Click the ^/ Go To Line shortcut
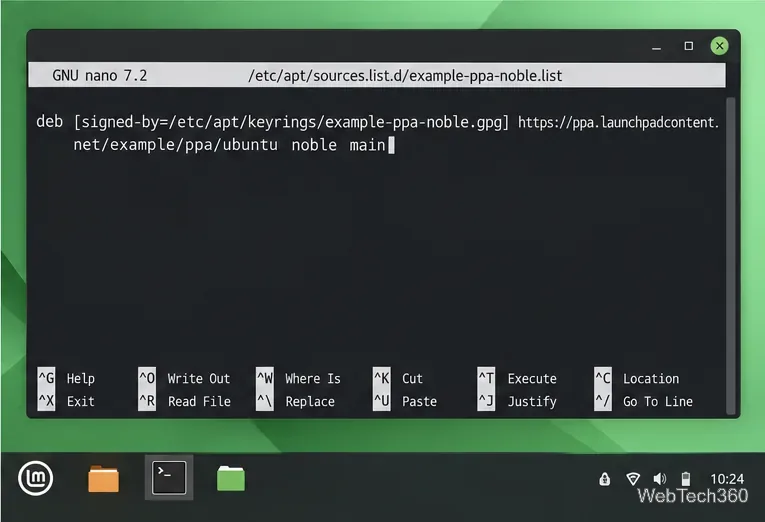The height and width of the screenshot is (522, 765). click(644, 402)
